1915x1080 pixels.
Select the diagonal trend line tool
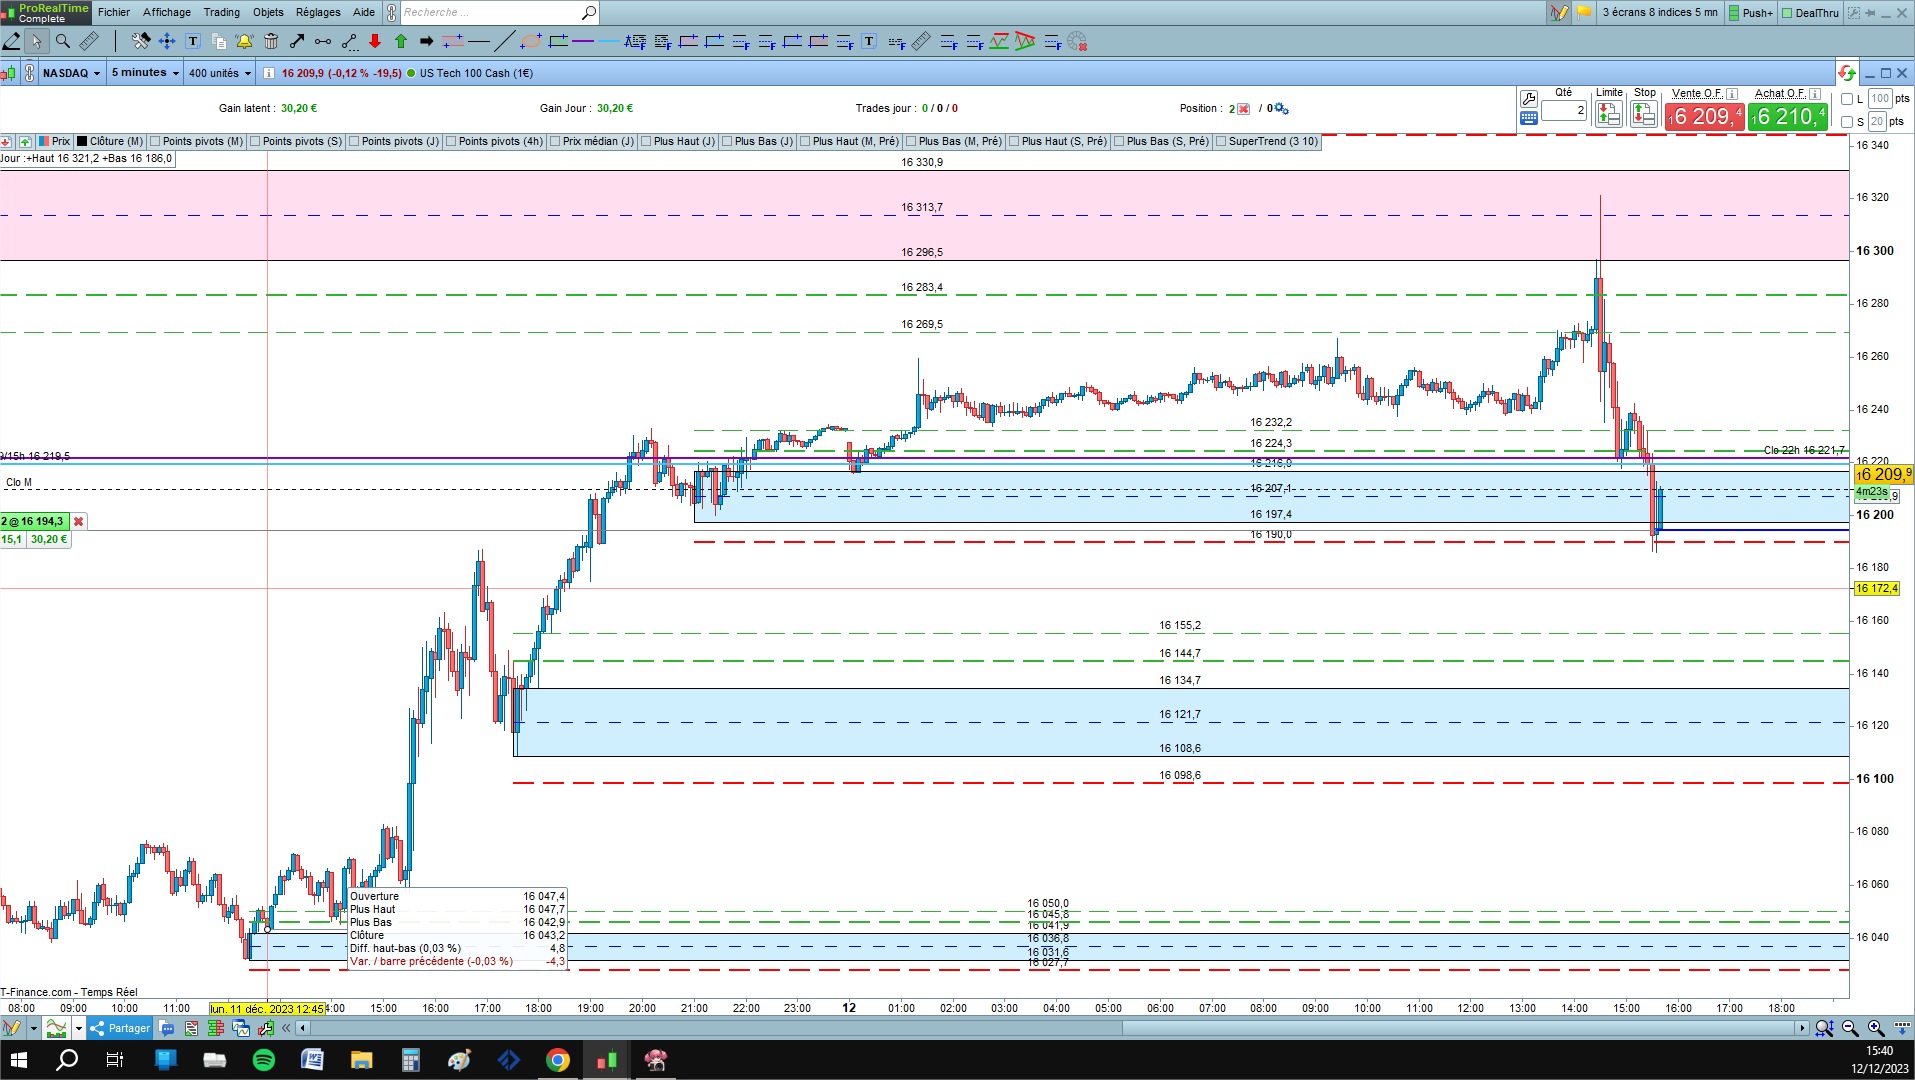(505, 41)
